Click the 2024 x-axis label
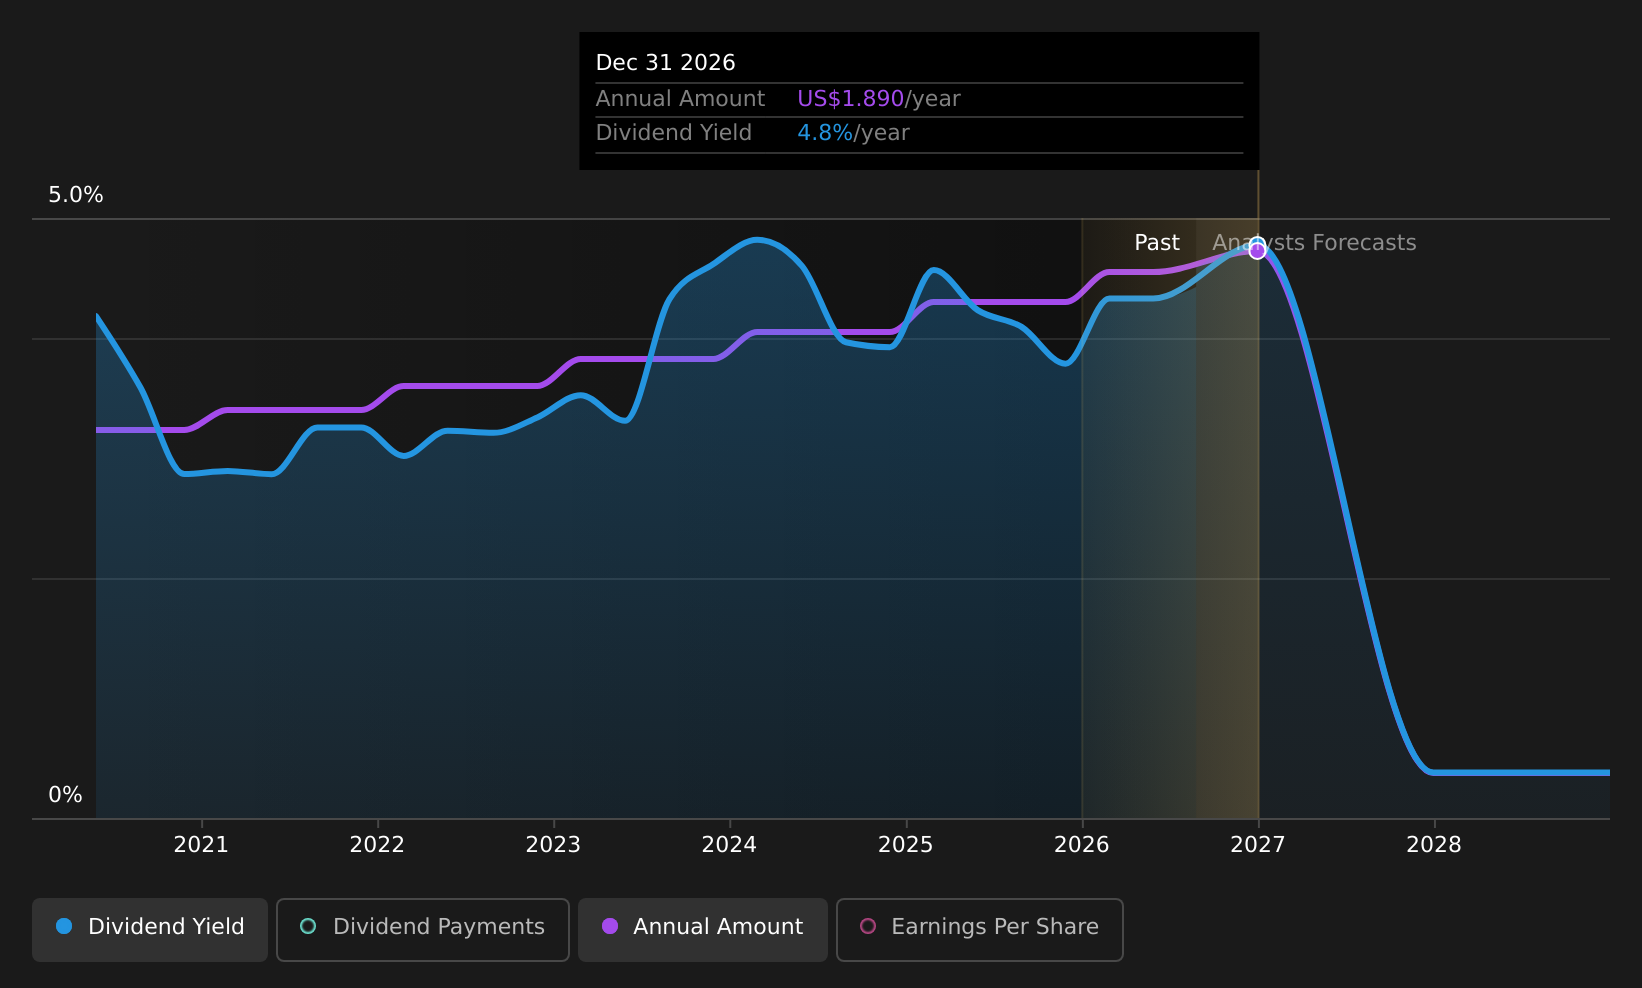Screen dimensions: 1642x988 [x=729, y=845]
